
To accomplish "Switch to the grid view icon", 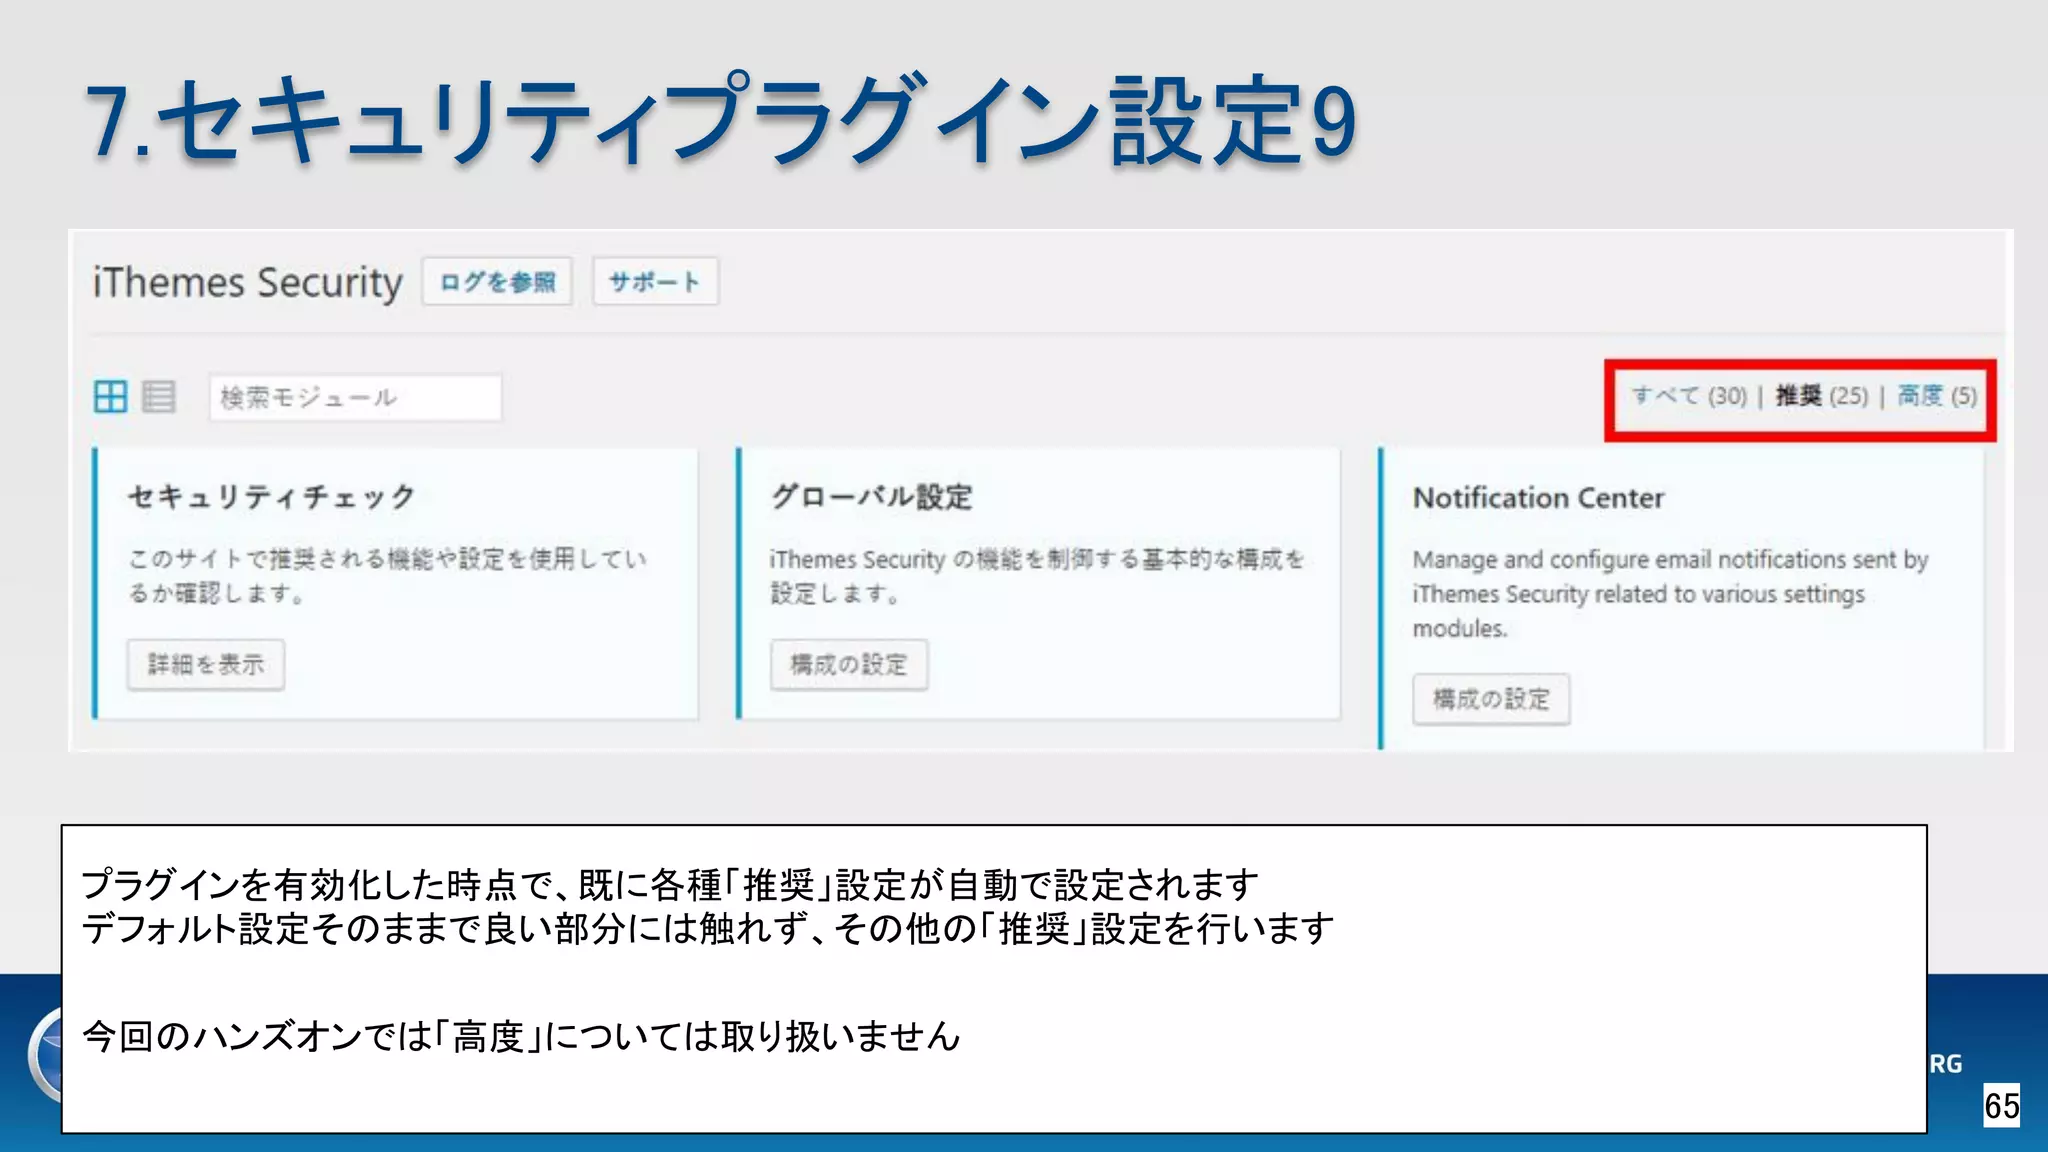I will coord(110,397).
